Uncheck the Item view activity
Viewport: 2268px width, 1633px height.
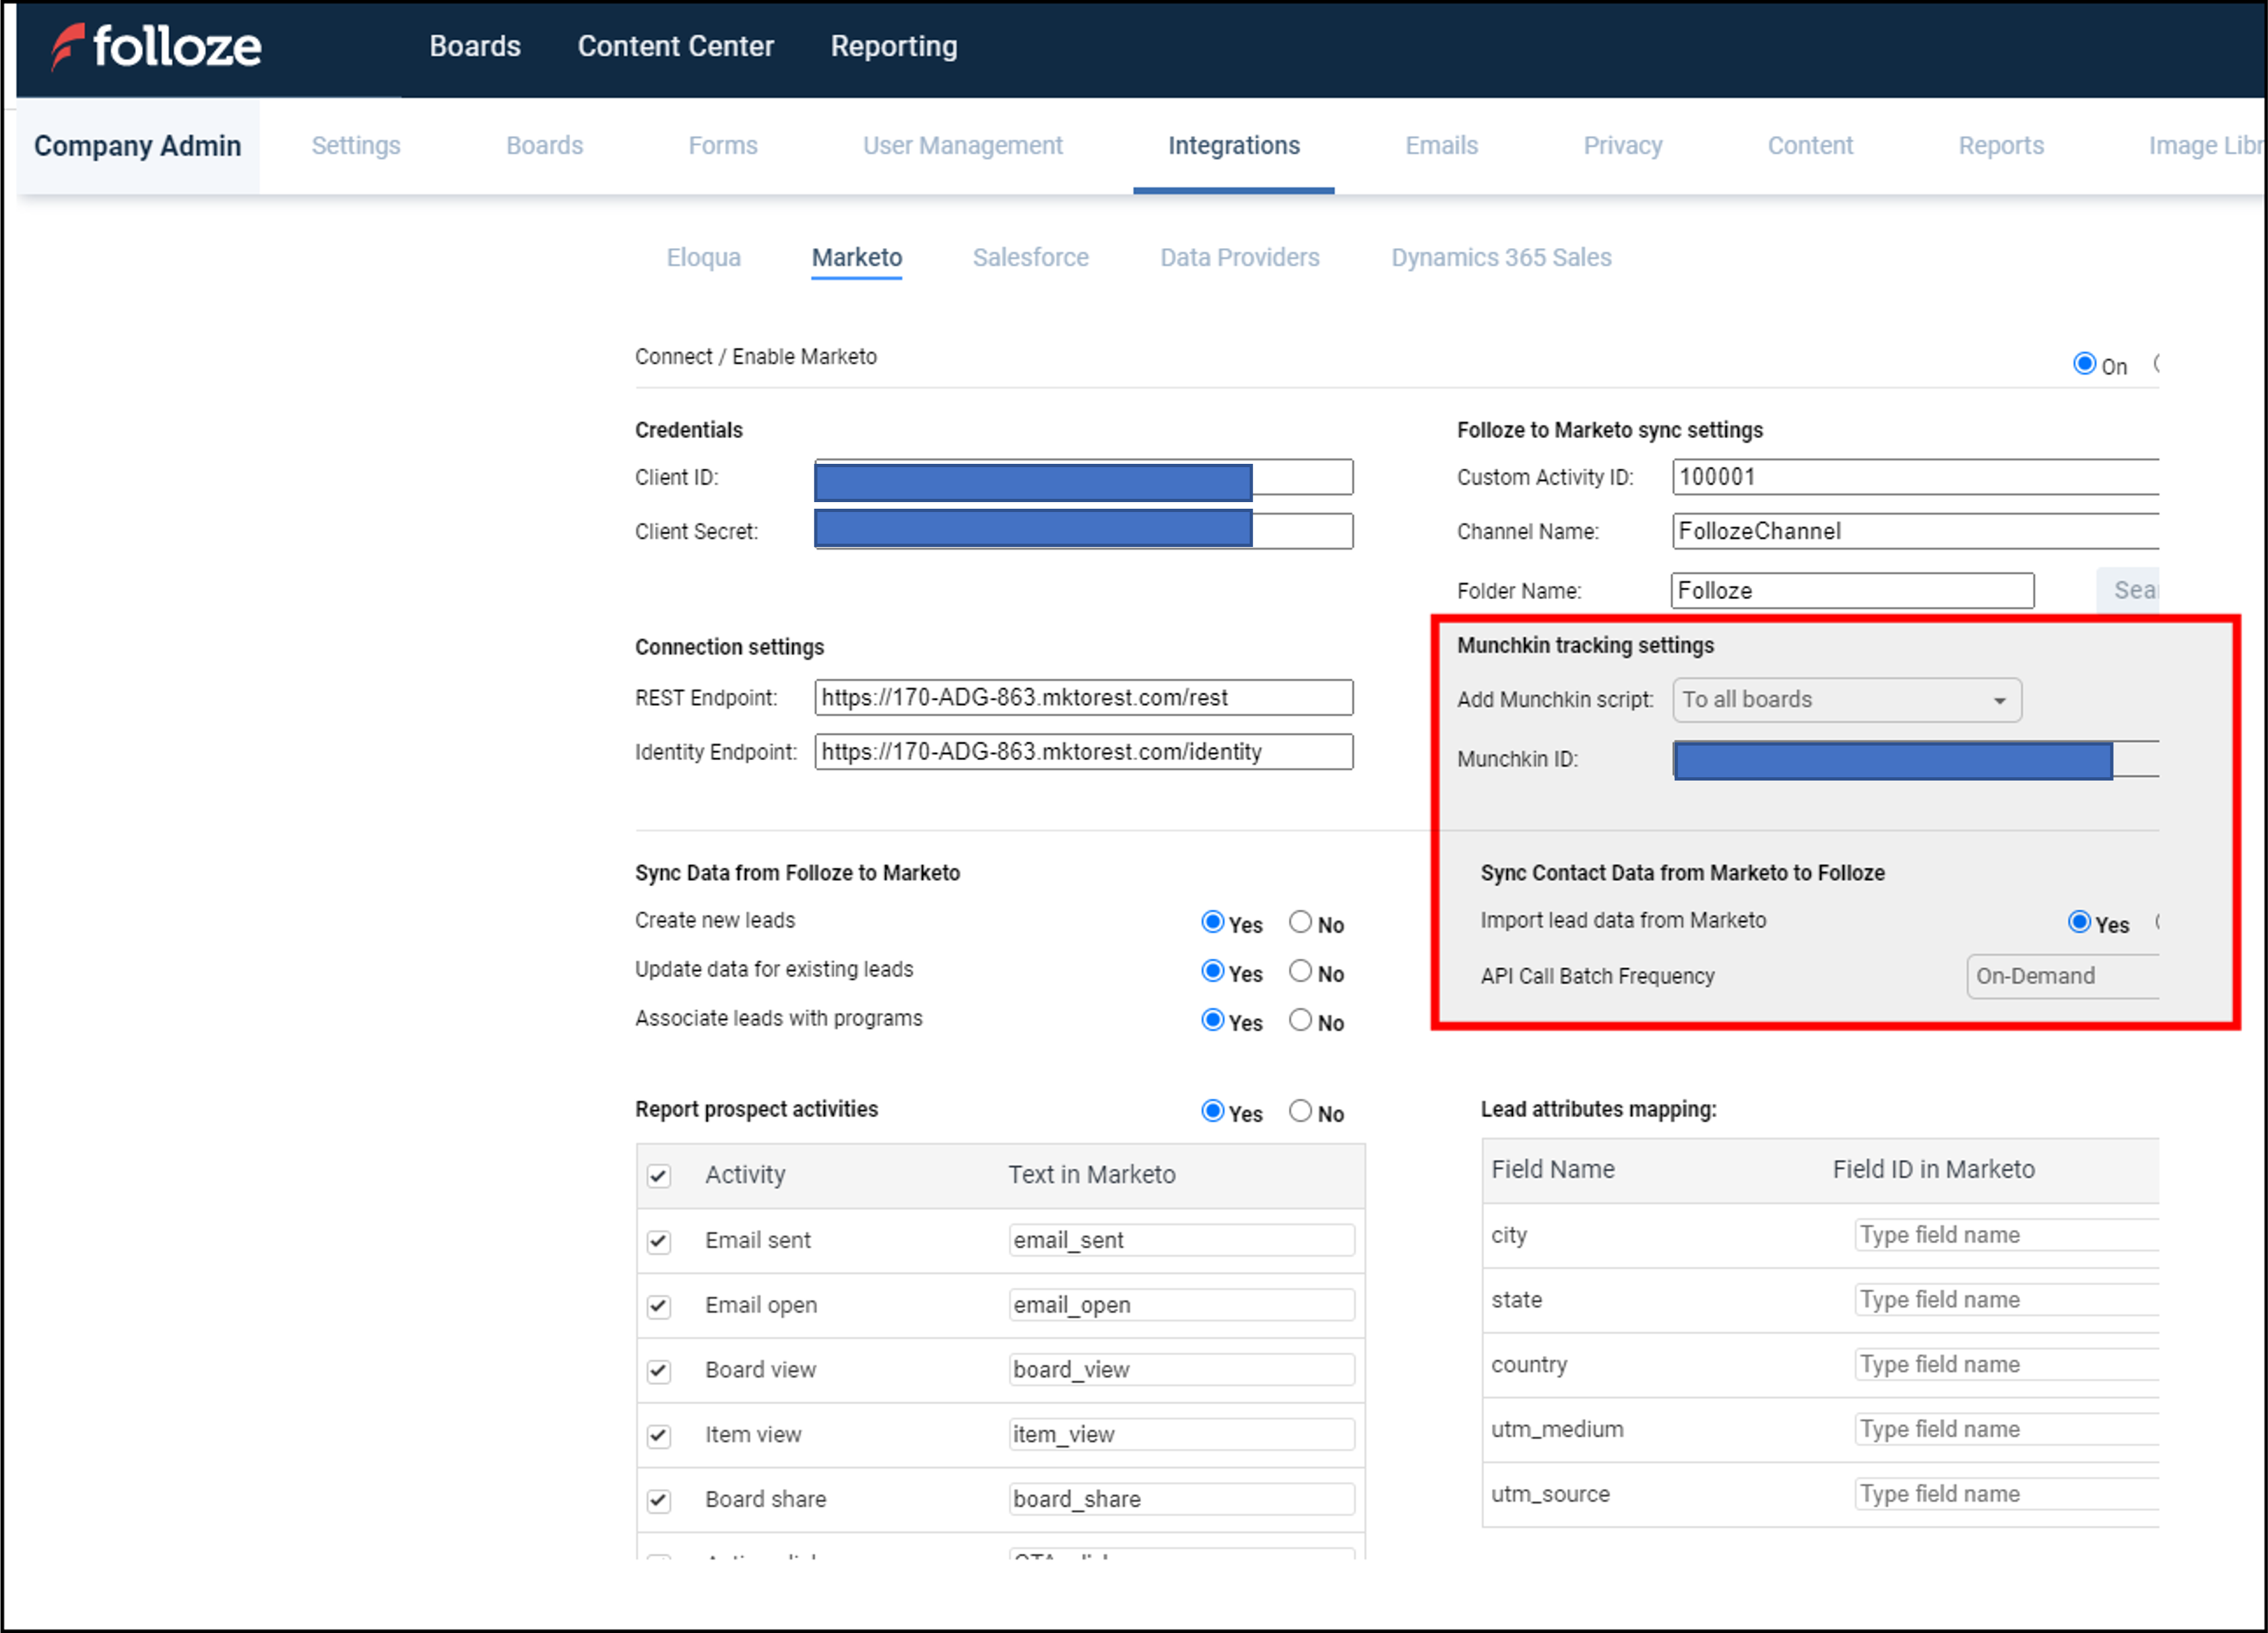click(x=659, y=1435)
